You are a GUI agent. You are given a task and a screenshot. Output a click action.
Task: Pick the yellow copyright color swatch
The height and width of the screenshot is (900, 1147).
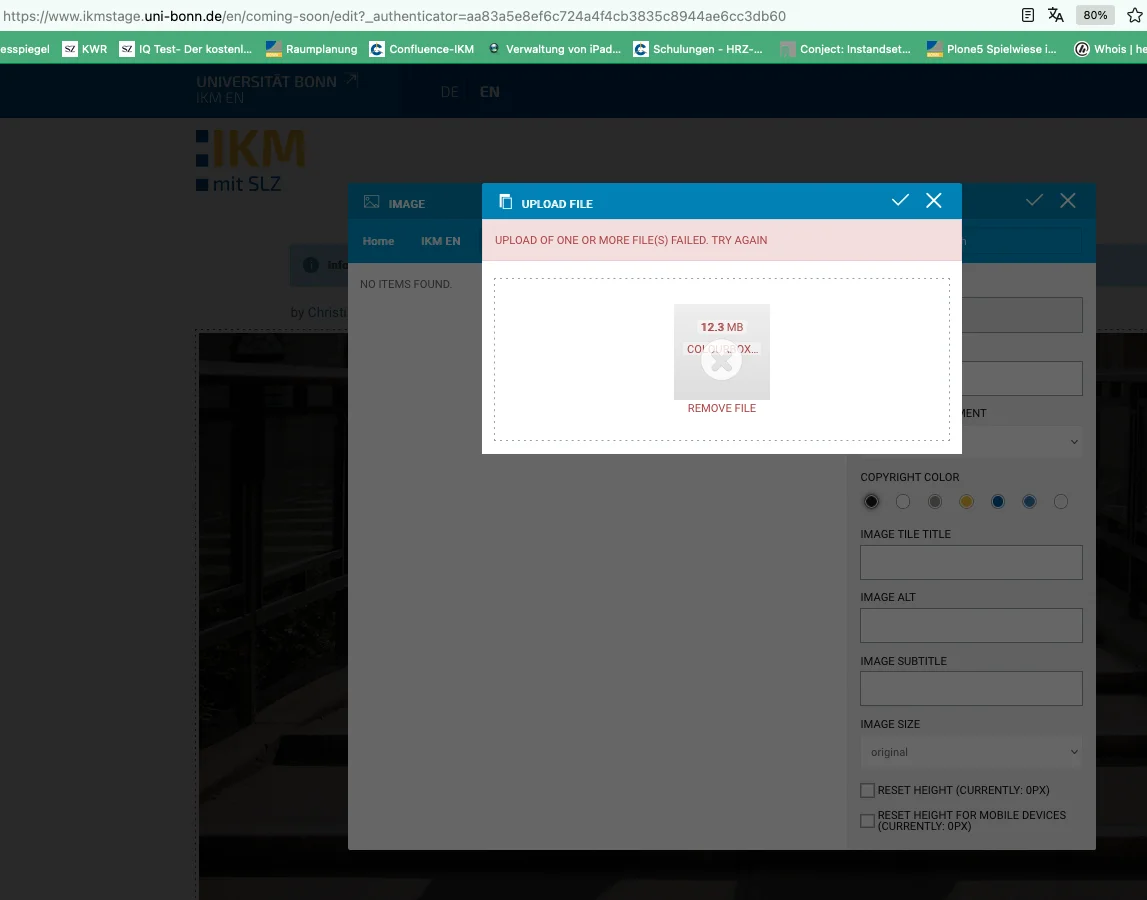(966, 501)
